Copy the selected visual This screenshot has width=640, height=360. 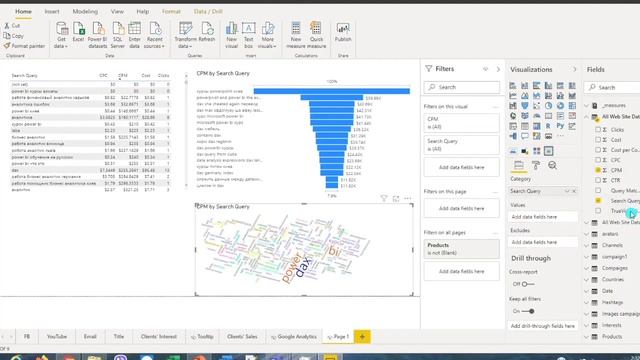[x=14, y=36]
